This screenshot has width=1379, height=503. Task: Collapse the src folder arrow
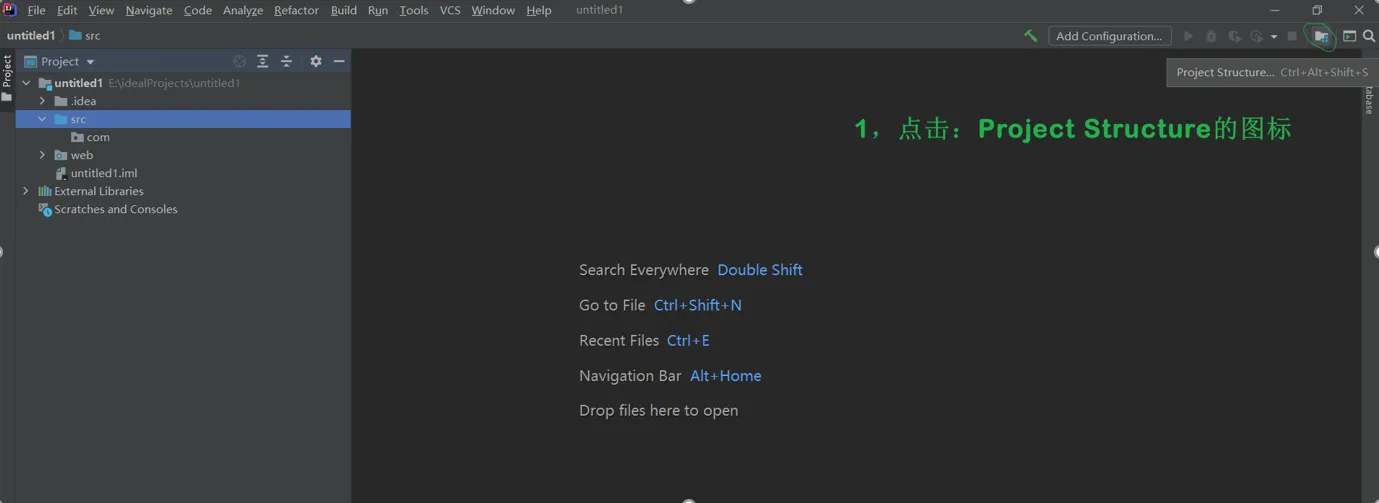[x=42, y=119]
